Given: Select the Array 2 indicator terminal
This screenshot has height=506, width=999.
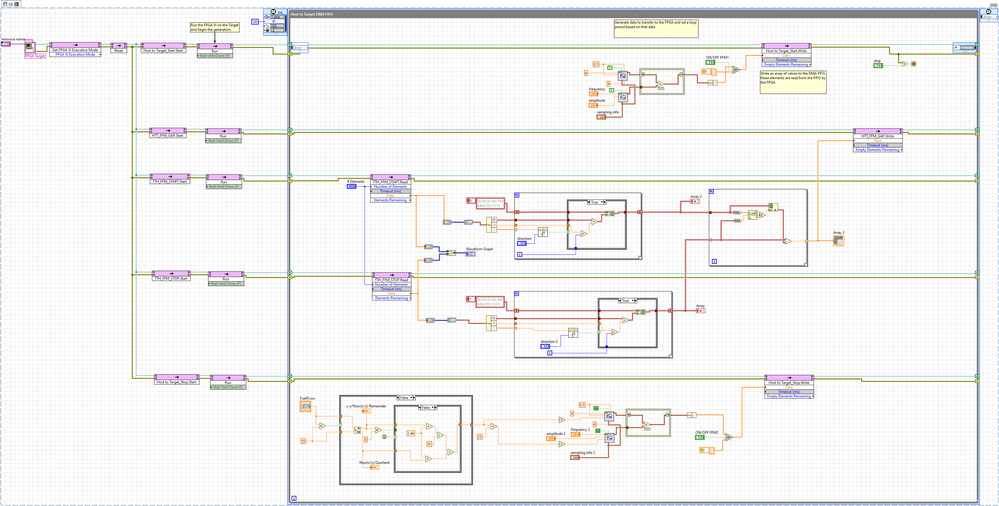Looking at the screenshot, I should coord(695,201).
